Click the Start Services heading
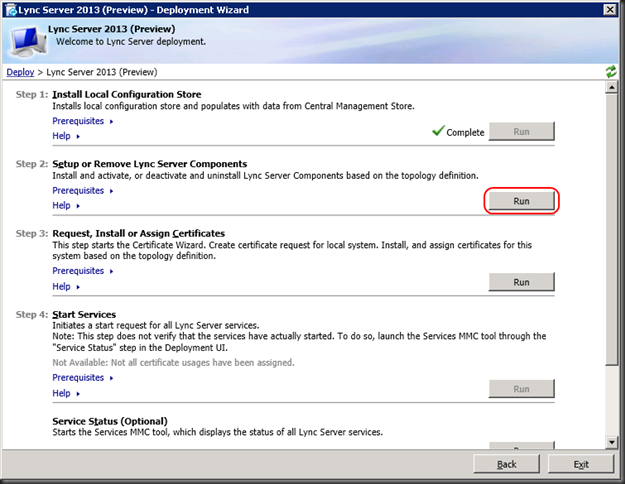The height and width of the screenshot is (484, 625). click(x=84, y=315)
